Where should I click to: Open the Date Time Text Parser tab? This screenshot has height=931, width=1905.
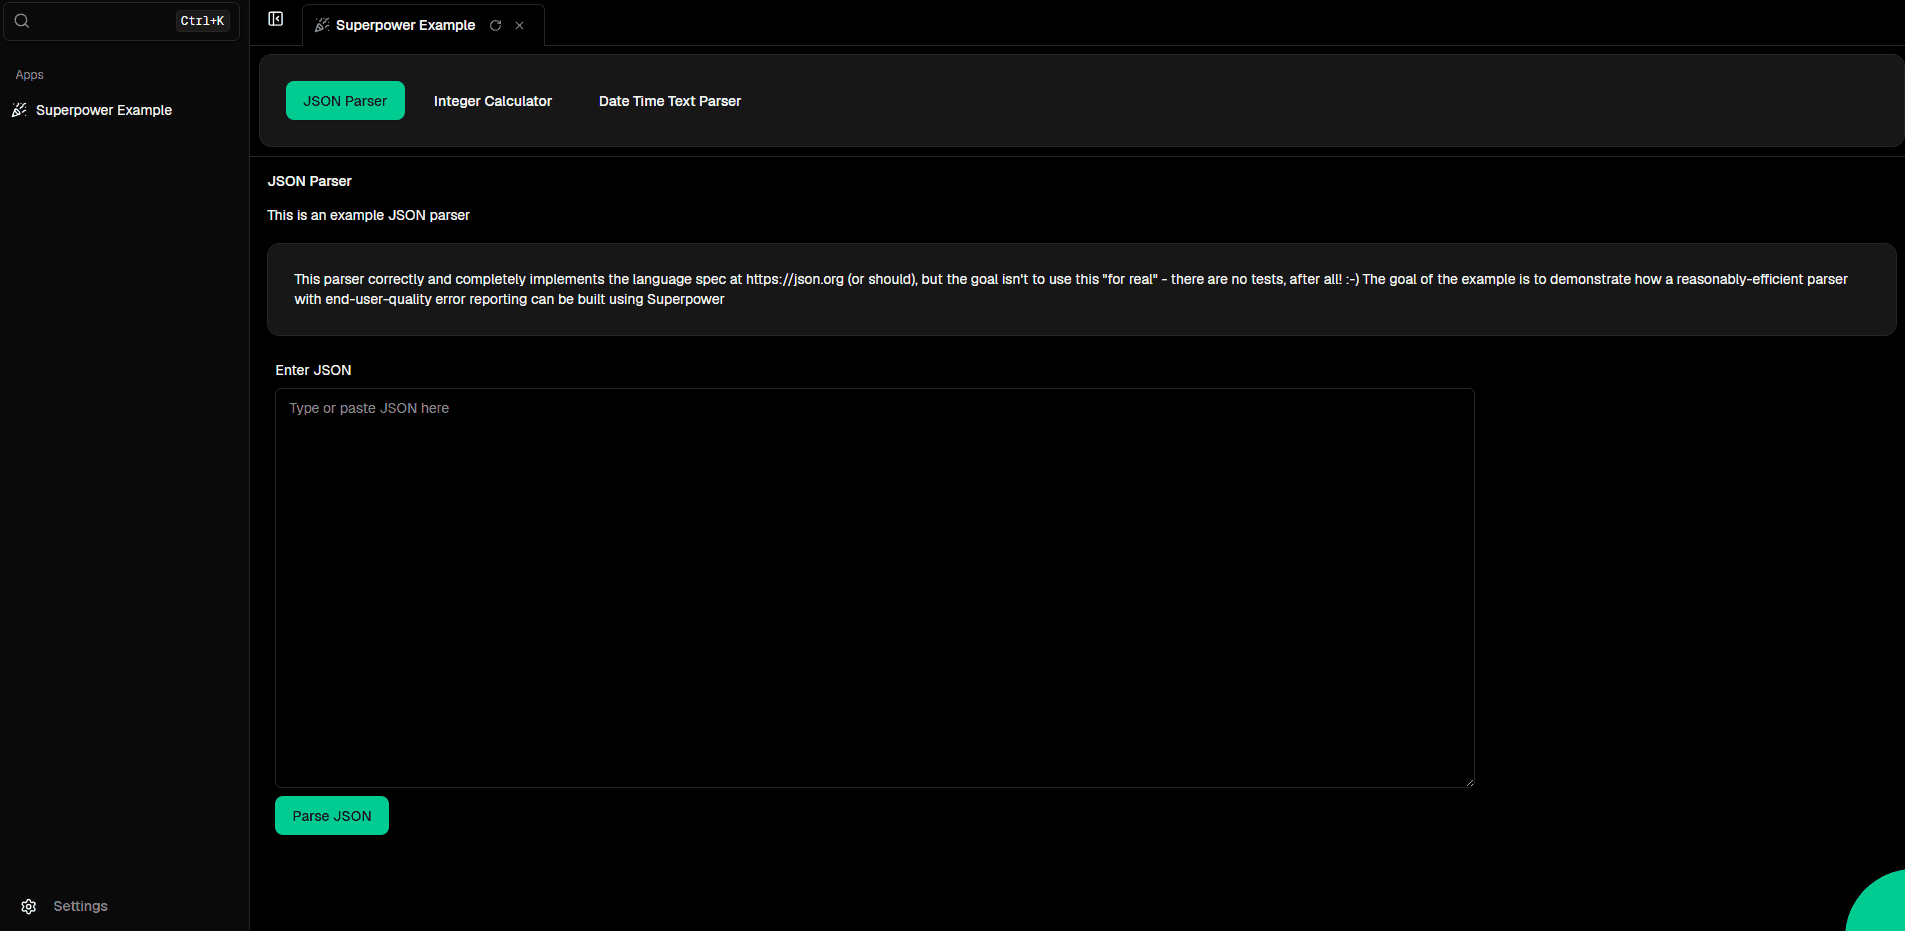click(669, 101)
